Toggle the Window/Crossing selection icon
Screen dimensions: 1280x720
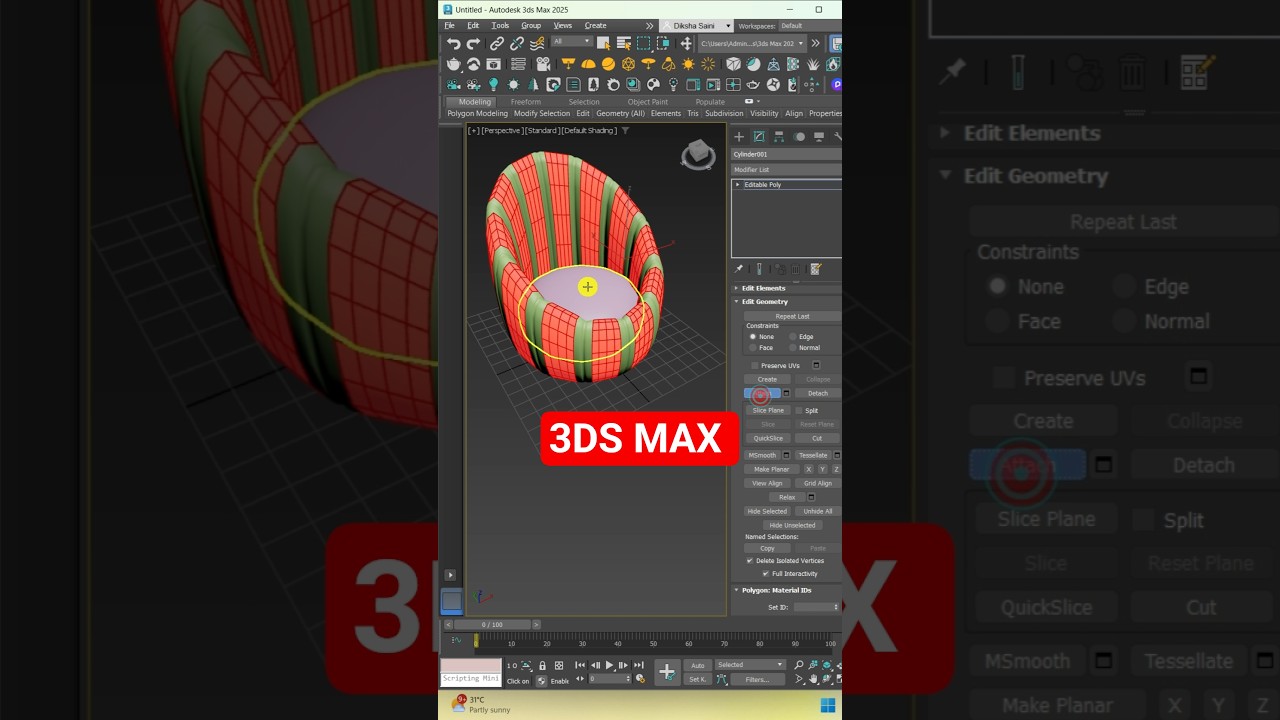coord(663,43)
